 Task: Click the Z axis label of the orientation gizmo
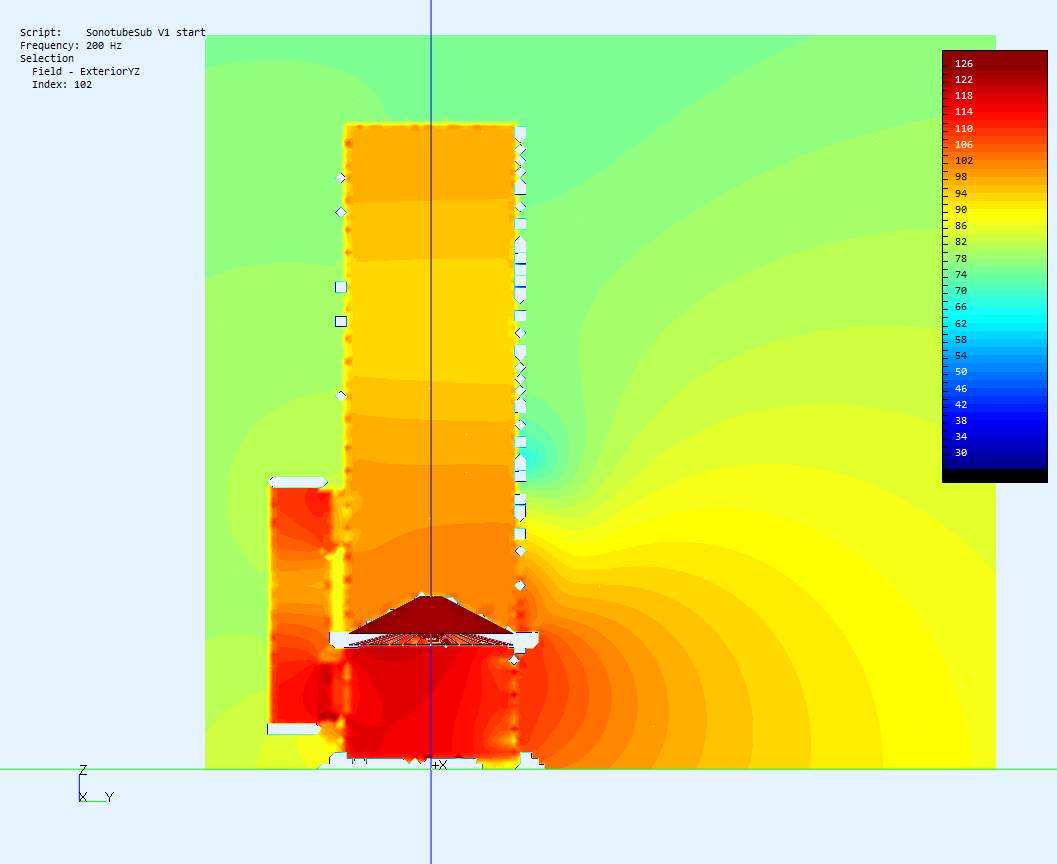pyautogui.click(x=83, y=770)
